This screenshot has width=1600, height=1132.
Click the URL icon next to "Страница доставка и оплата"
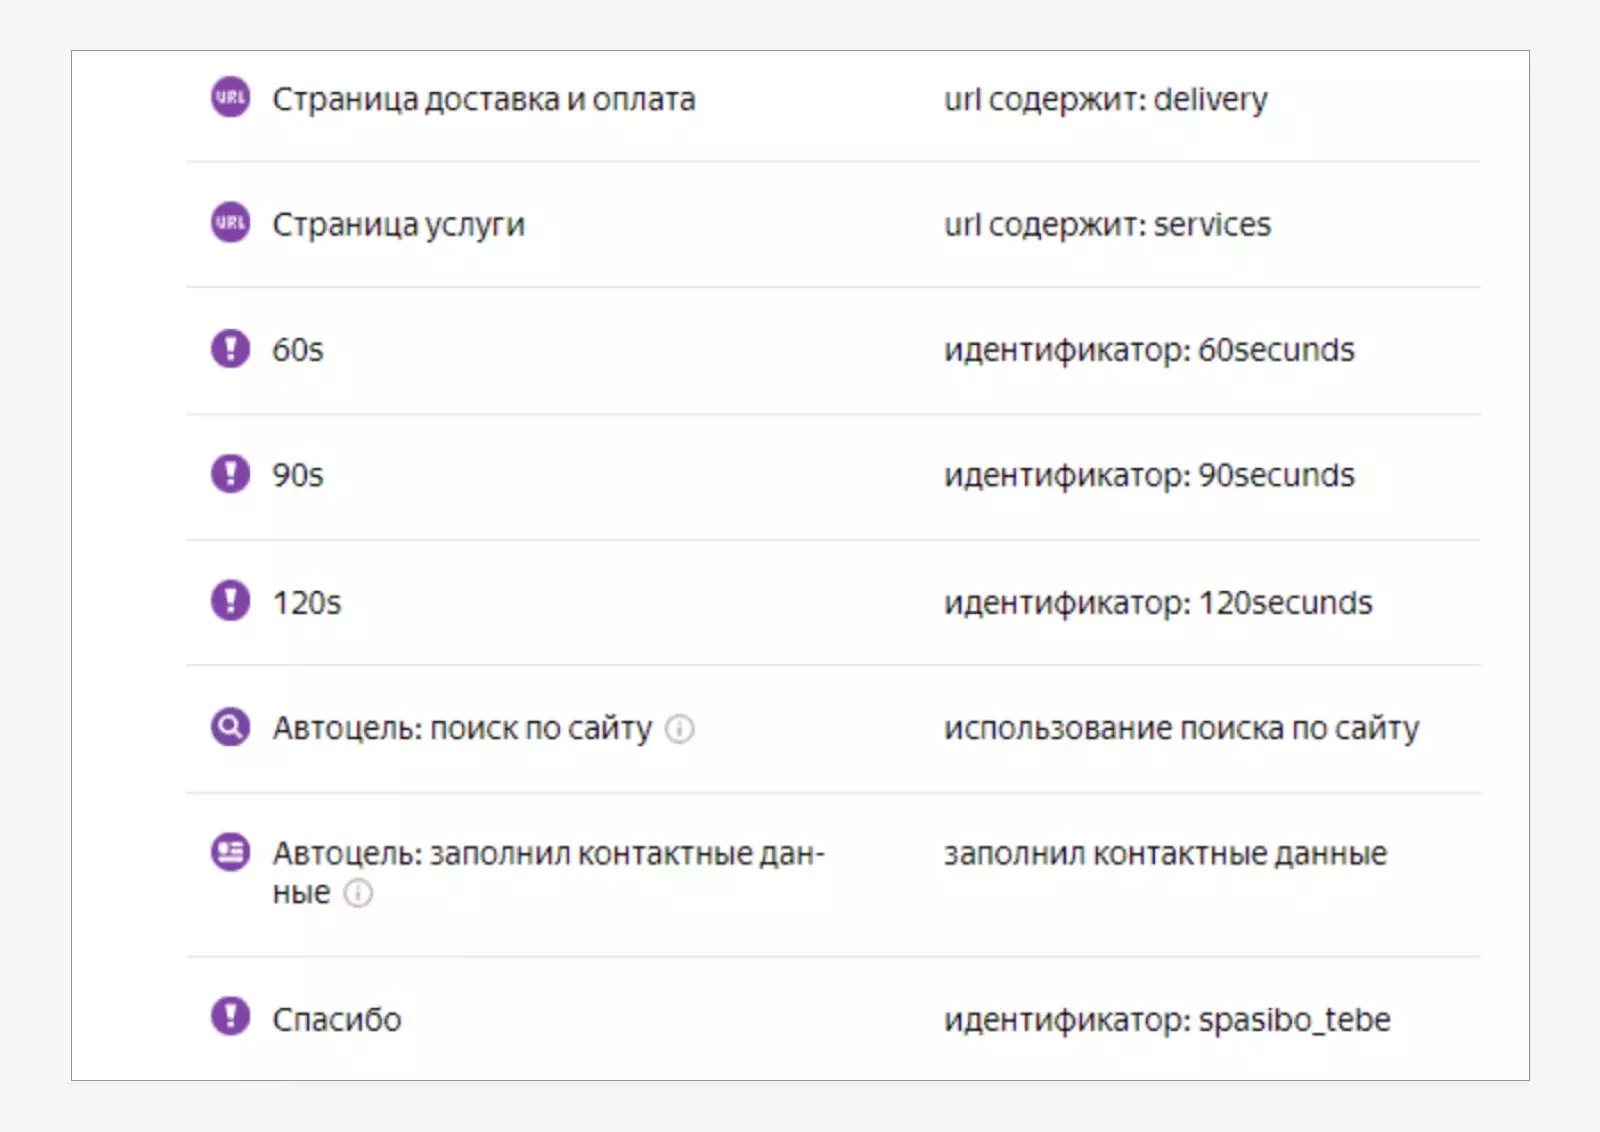click(x=229, y=98)
